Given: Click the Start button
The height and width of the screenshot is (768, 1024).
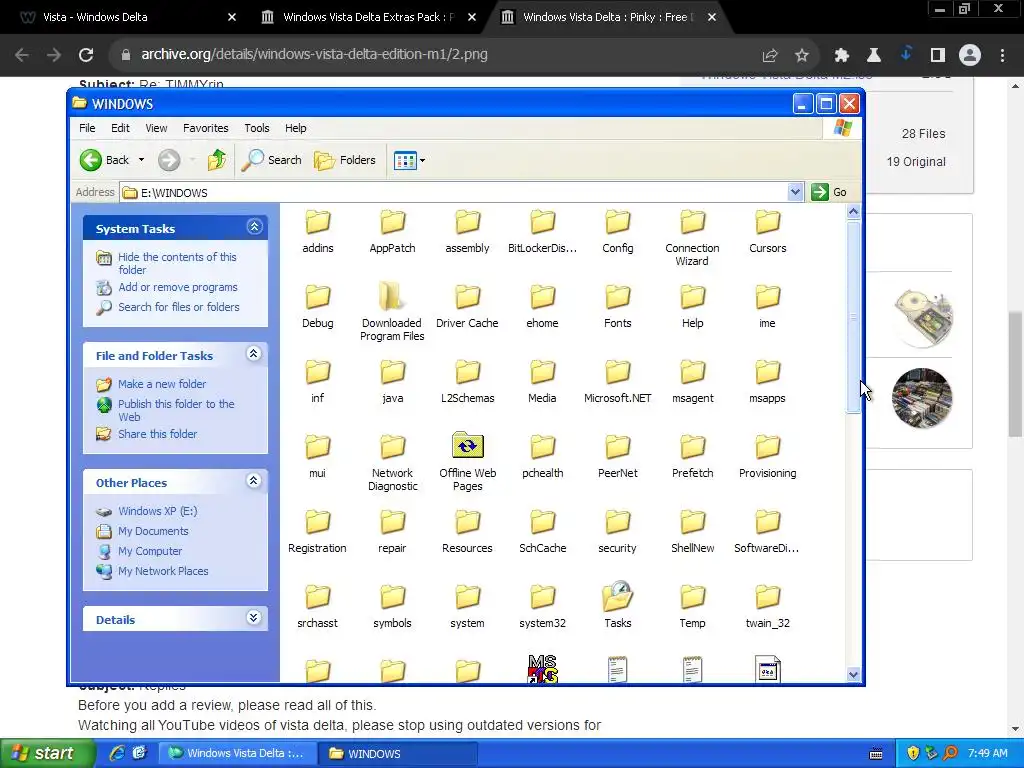Looking at the screenshot, I should pyautogui.click(x=46, y=753).
